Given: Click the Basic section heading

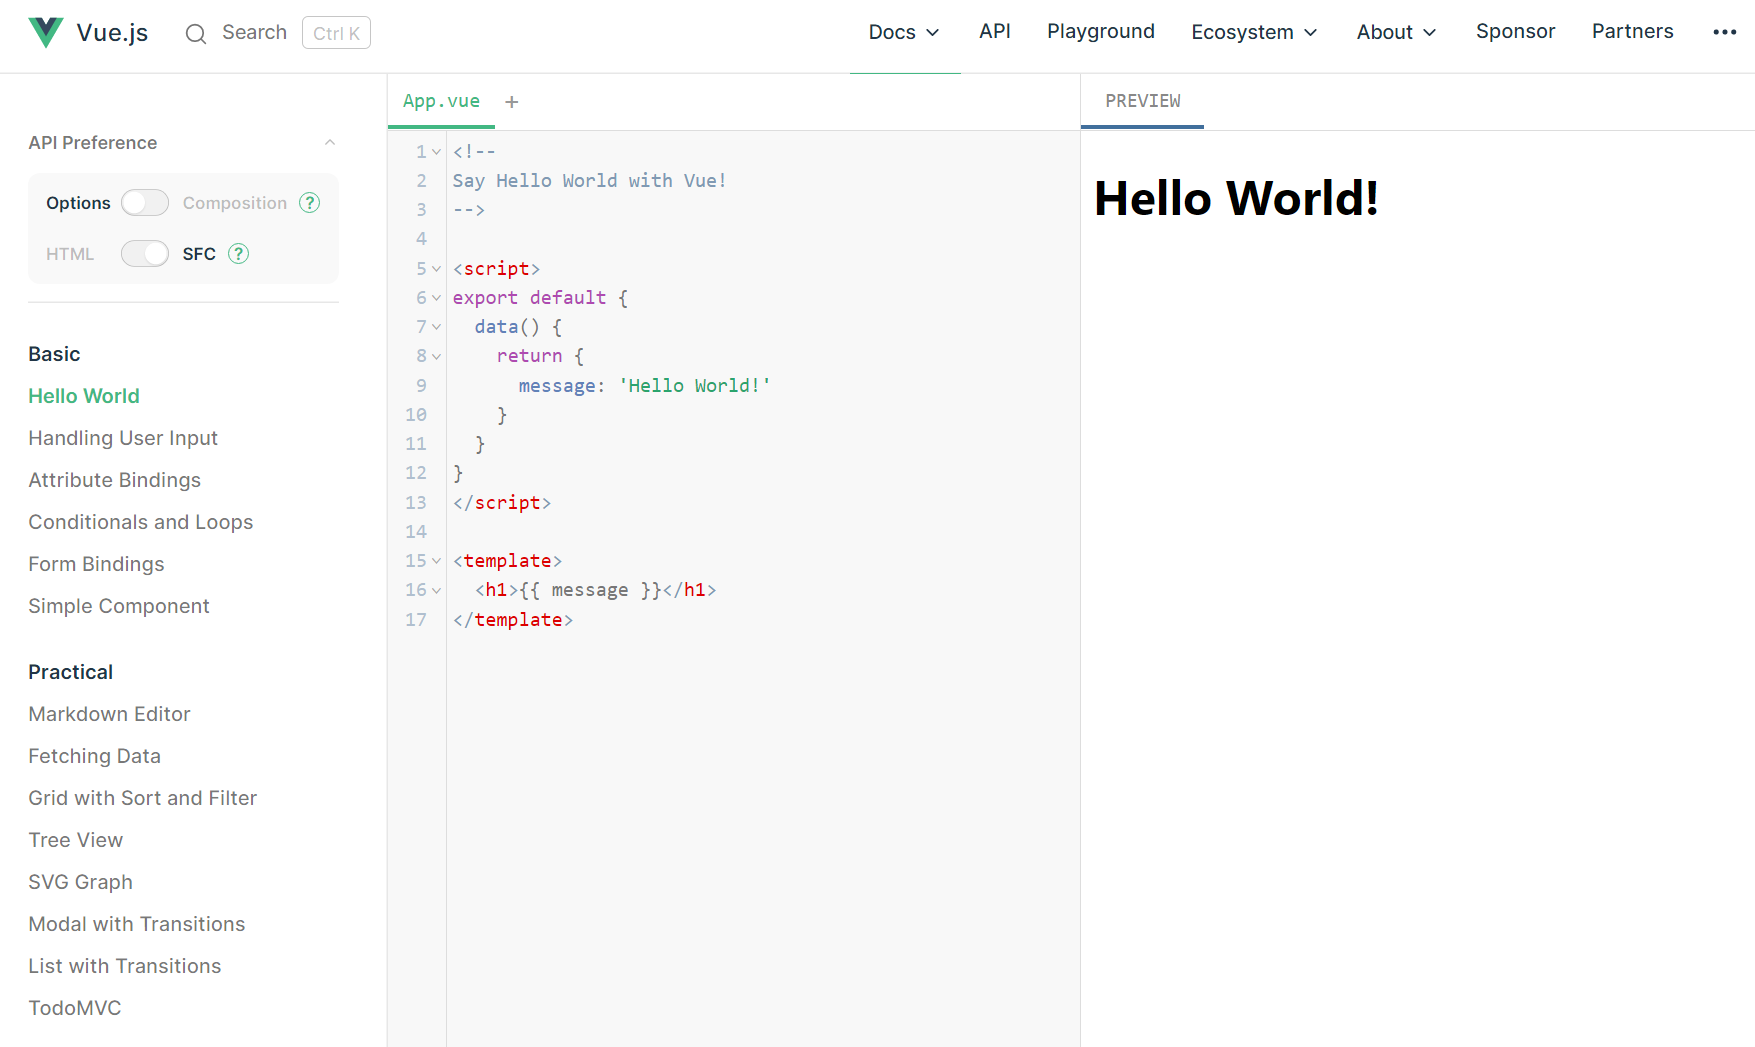Looking at the screenshot, I should [54, 354].
